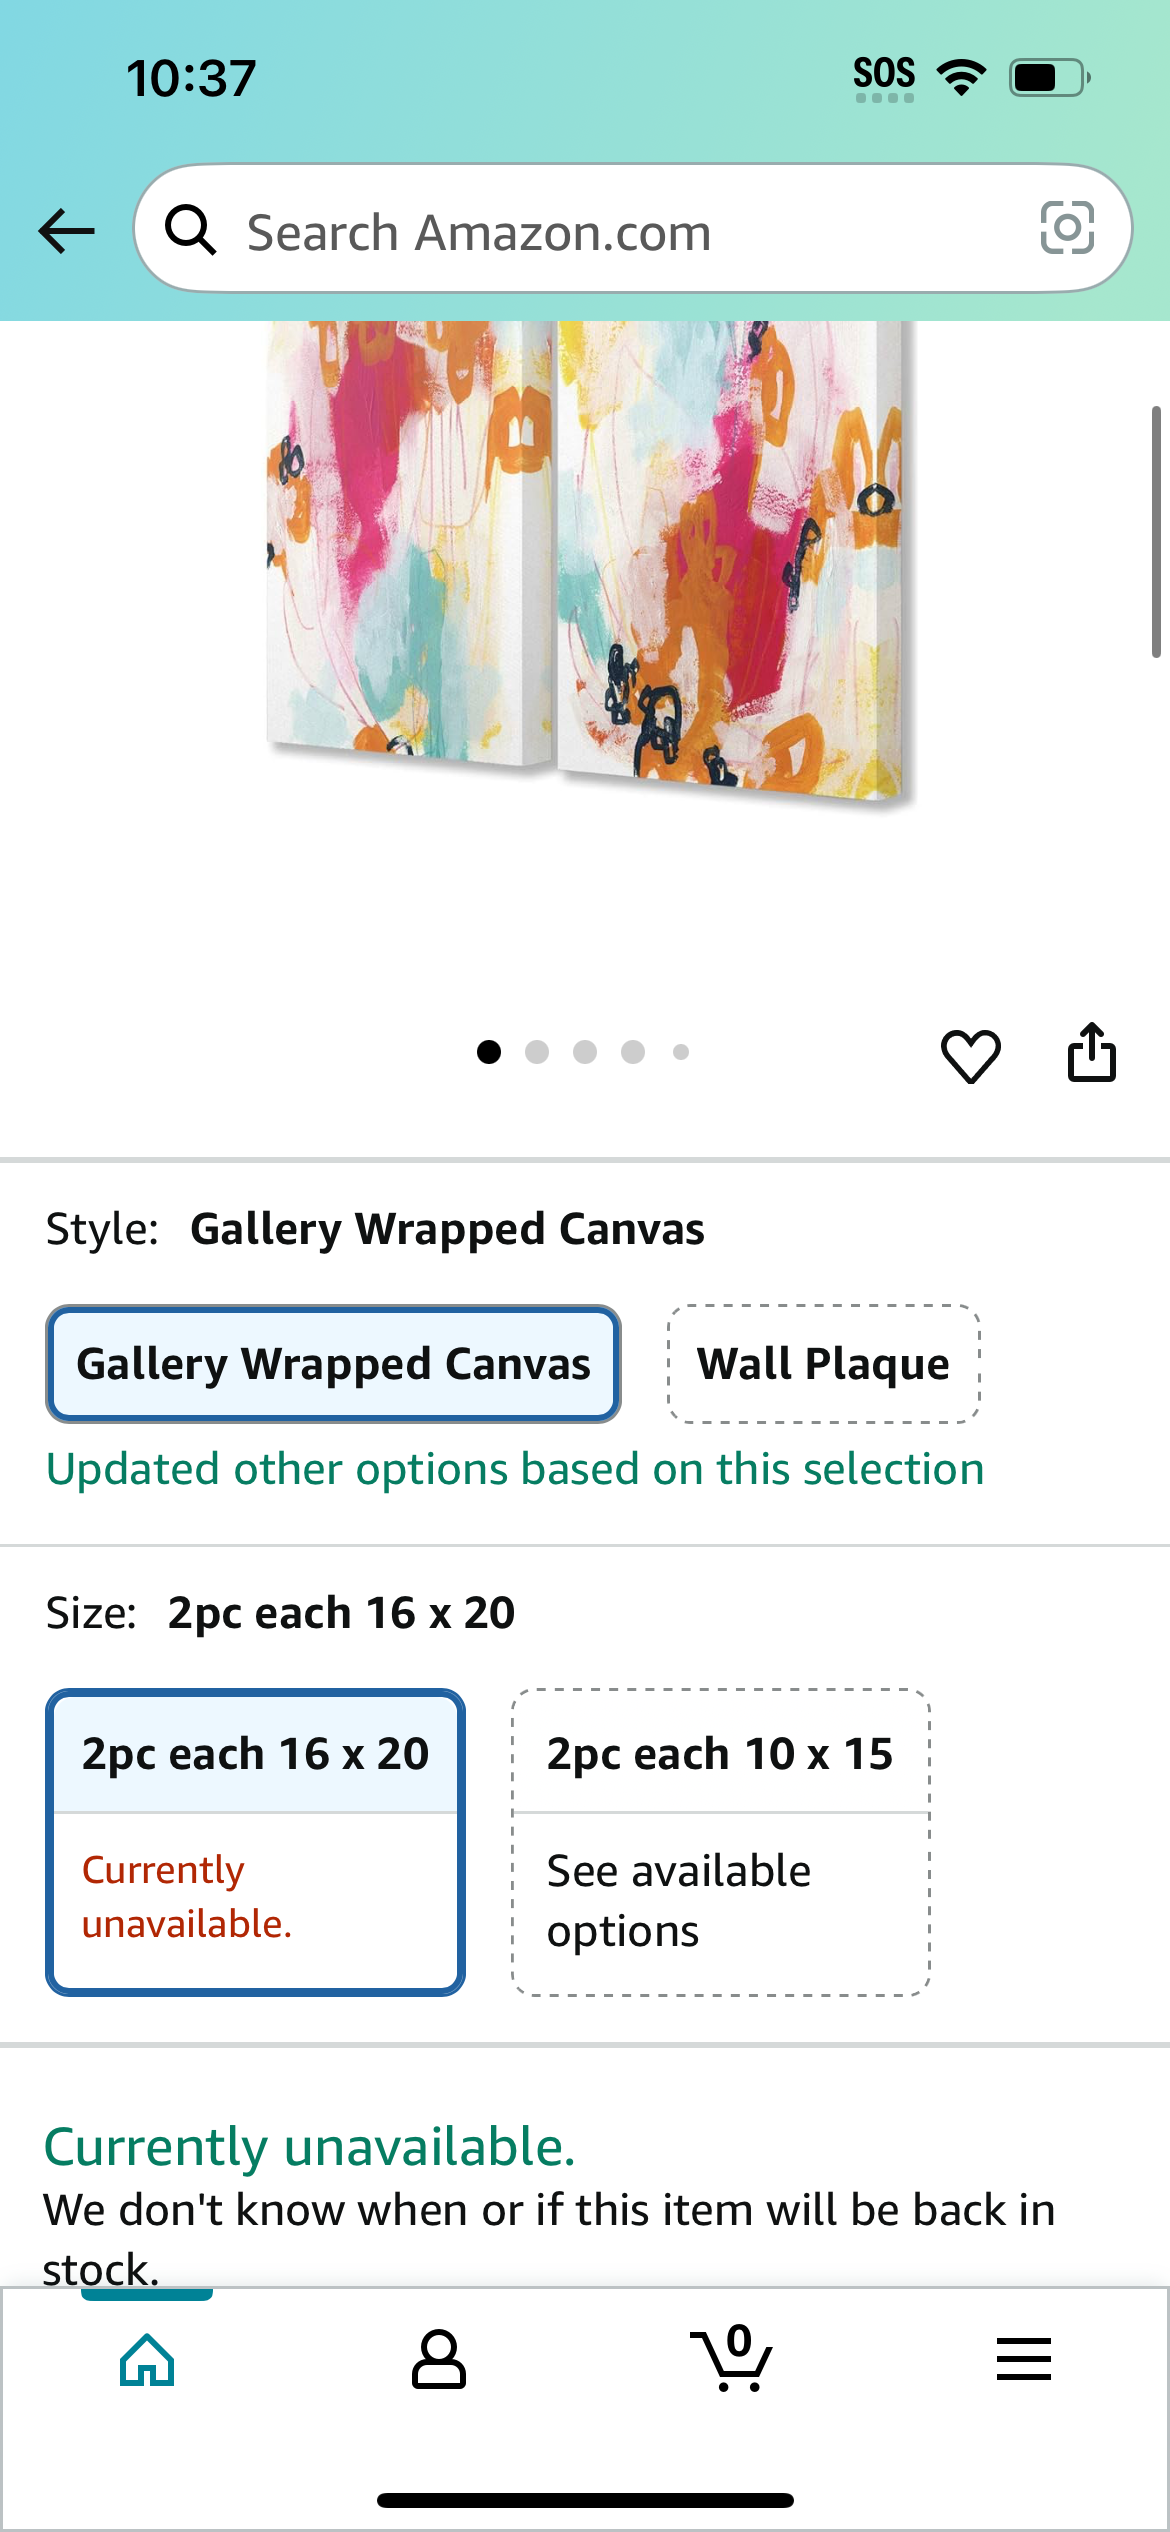Open the shopping cart icon

[731, 2357]
